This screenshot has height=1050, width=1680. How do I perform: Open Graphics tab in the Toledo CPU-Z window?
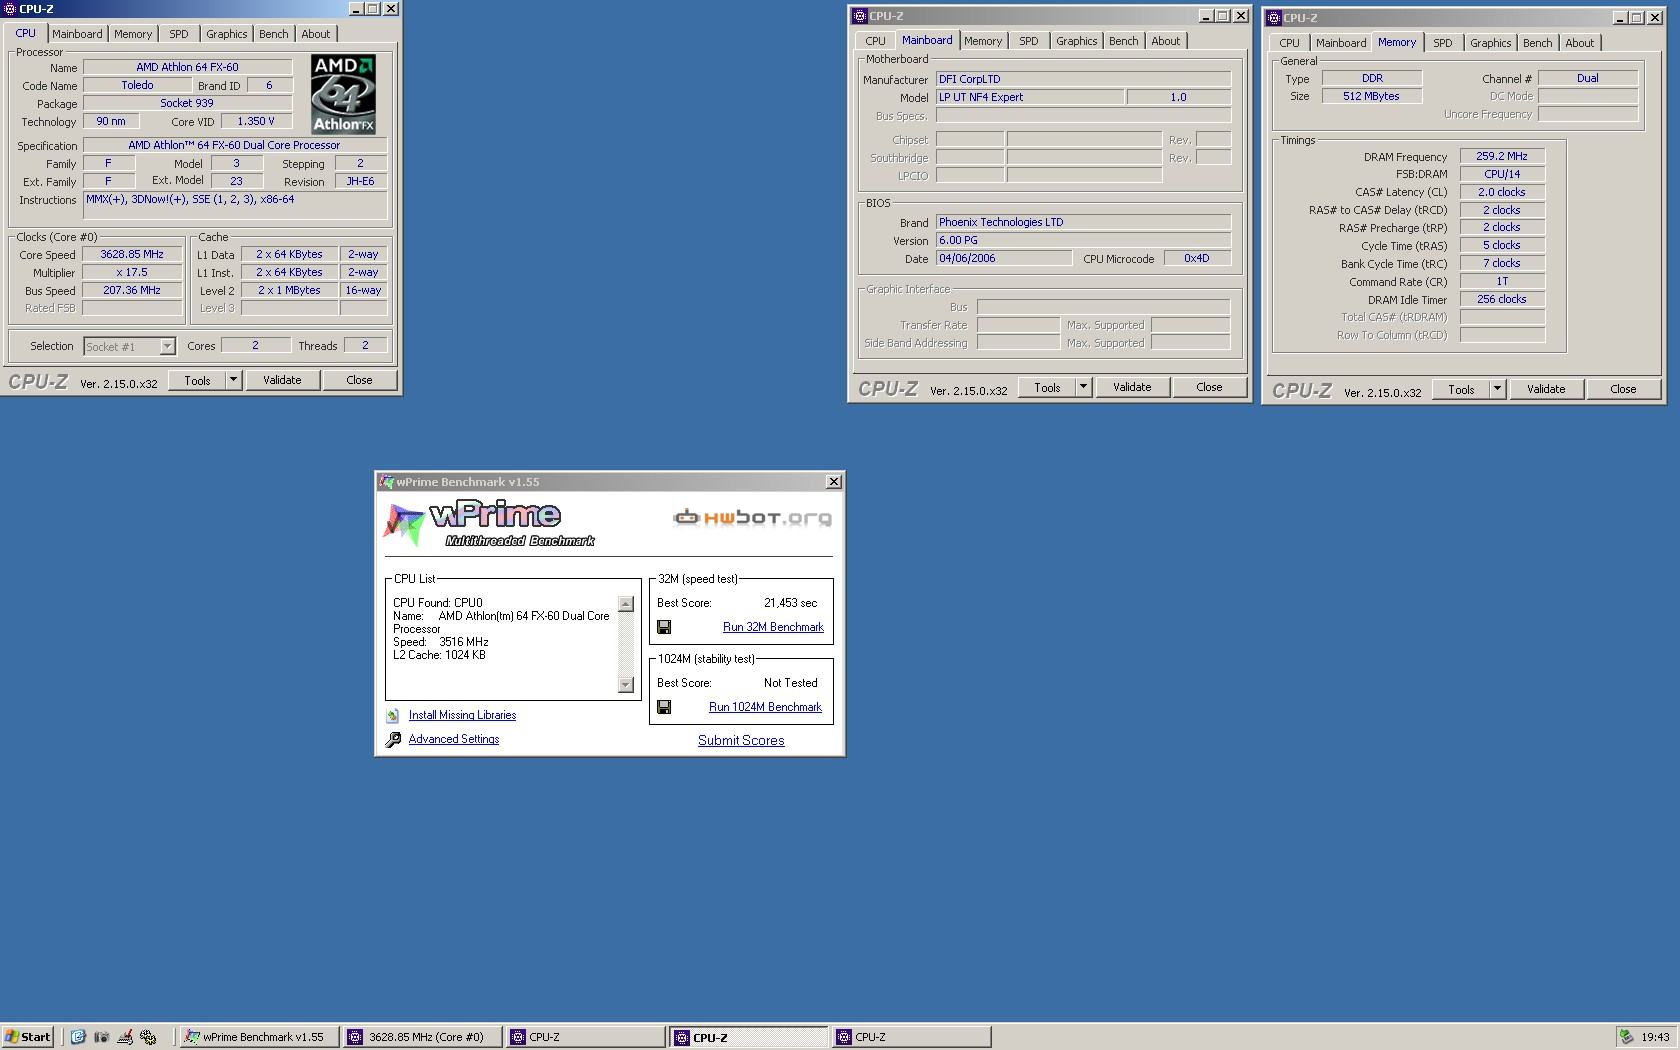[226, 34]
